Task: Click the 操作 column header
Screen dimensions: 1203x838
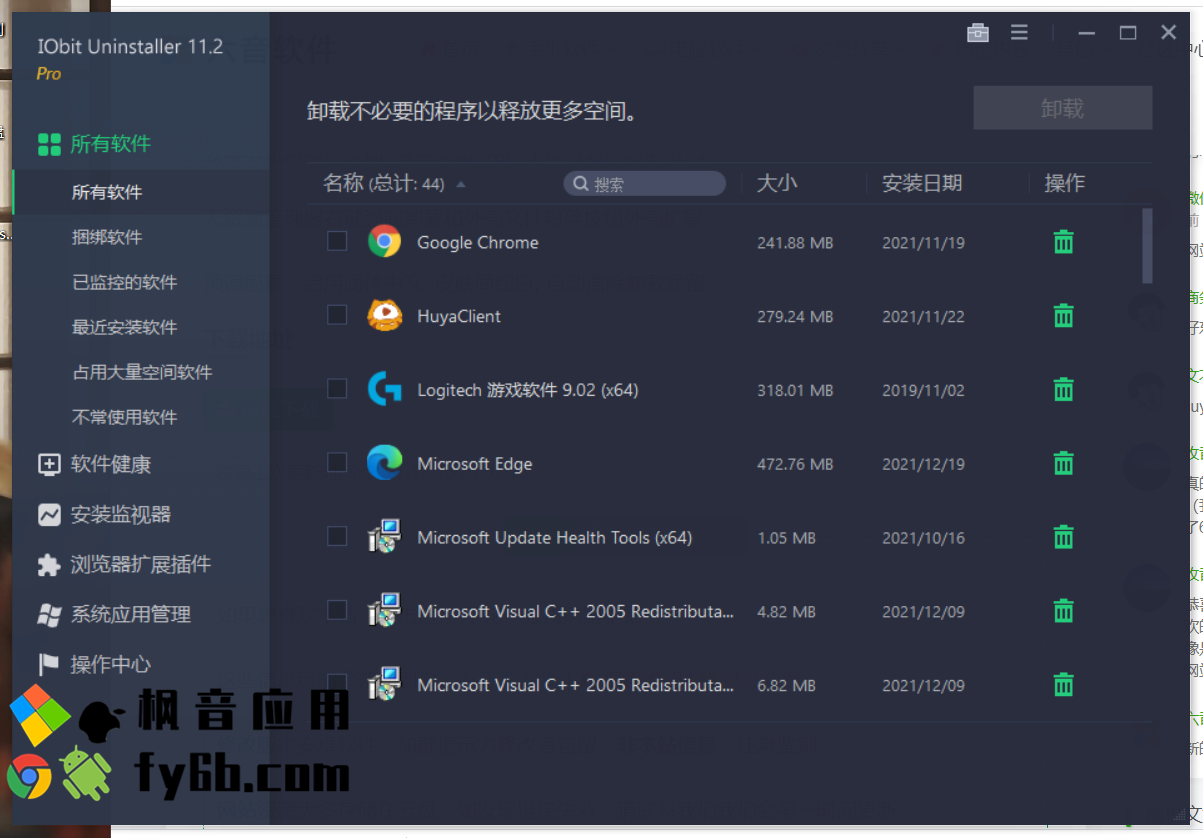Action: [1064, 183]
